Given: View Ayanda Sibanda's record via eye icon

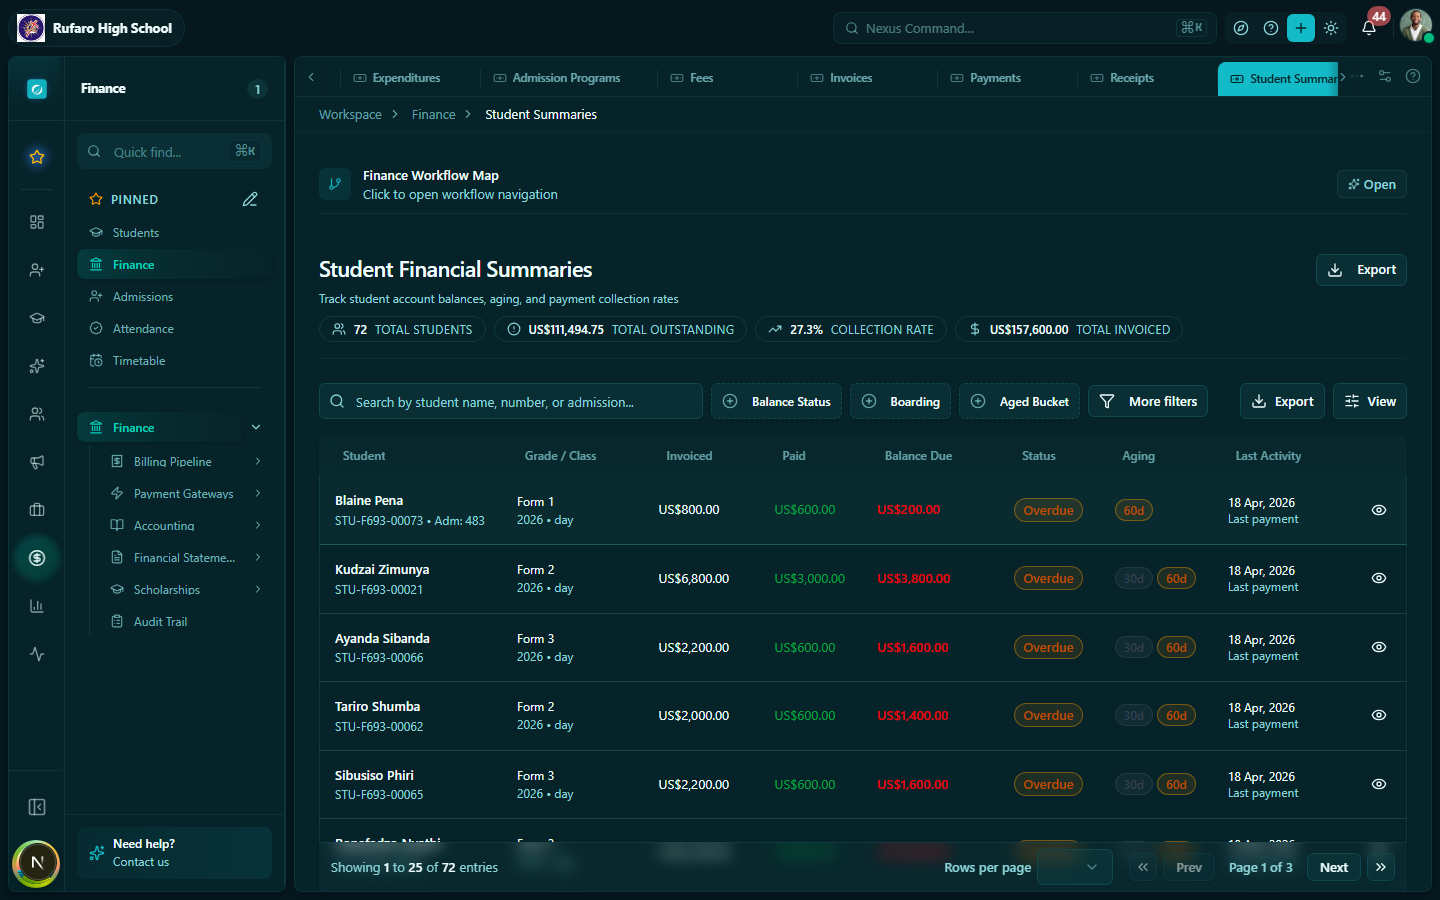Looking at the screenshot, I should click(1379, 647).
